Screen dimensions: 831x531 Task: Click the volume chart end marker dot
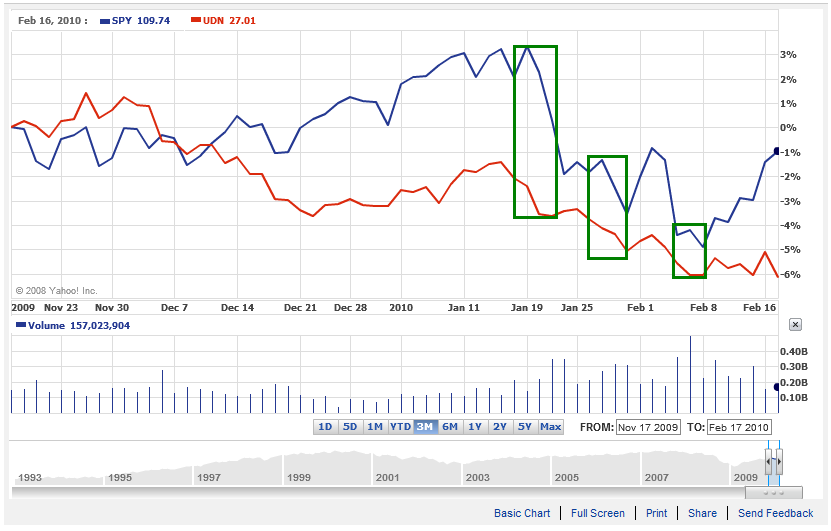tap(776, 387)
